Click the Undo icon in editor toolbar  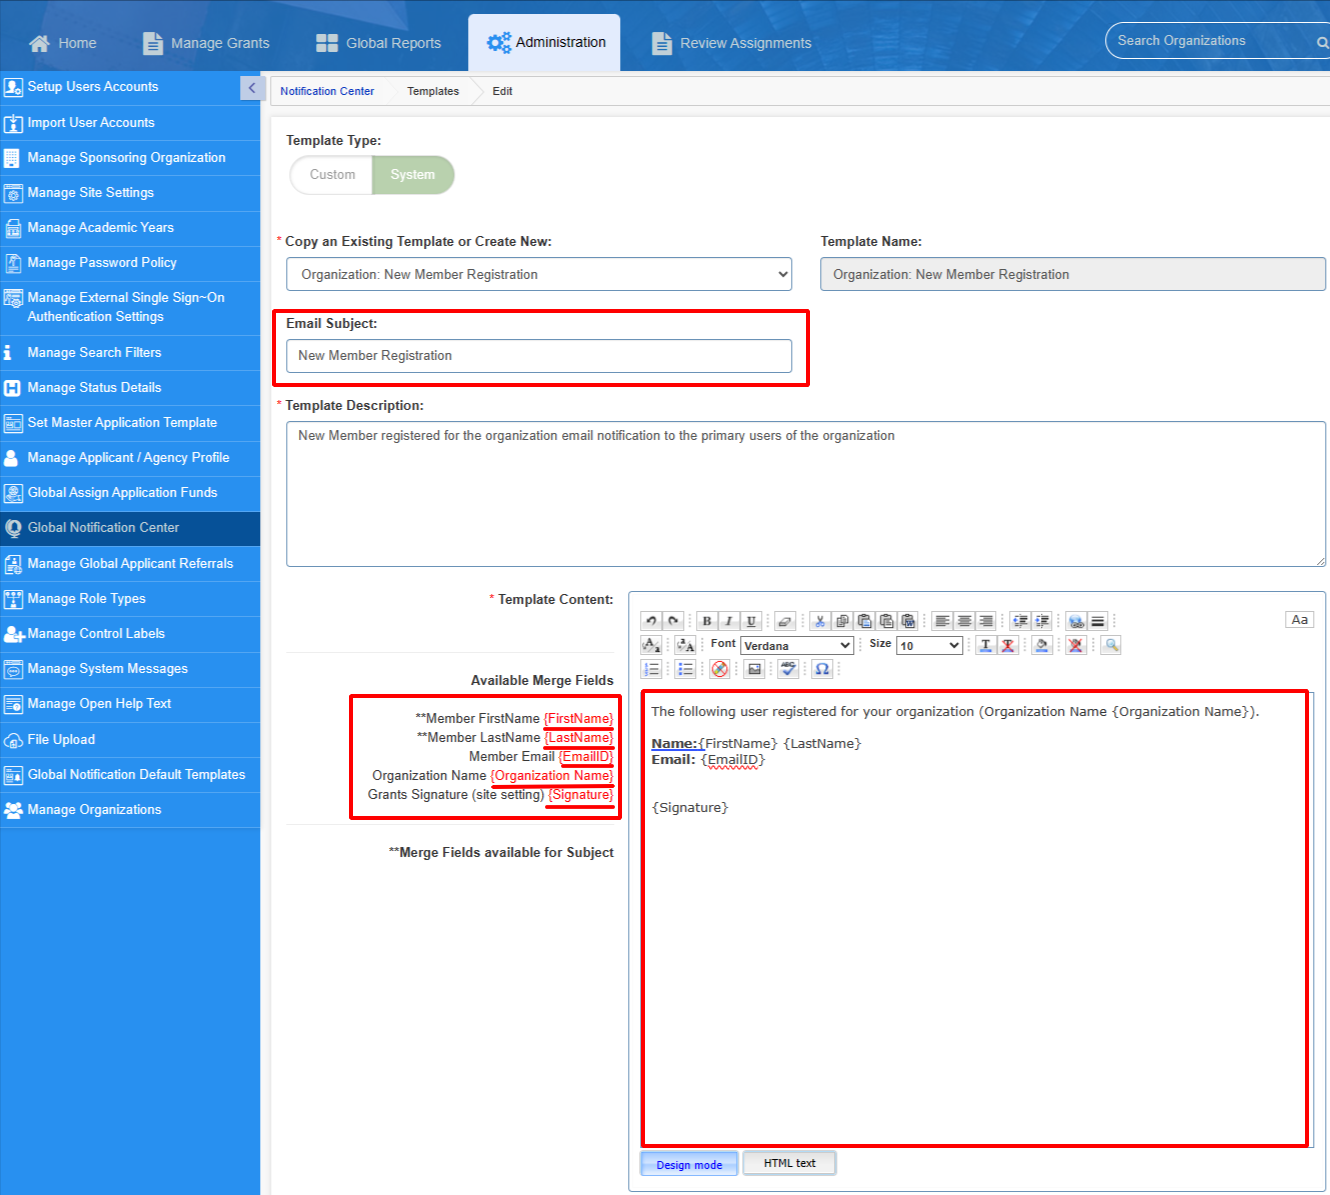(651, 621)
